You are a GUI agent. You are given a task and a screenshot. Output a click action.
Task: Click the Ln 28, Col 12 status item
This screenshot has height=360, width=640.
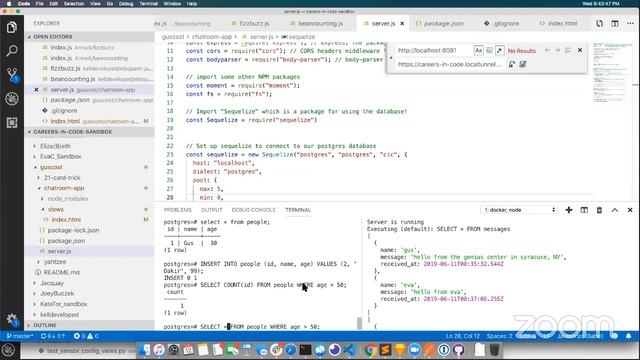(462, 336)
